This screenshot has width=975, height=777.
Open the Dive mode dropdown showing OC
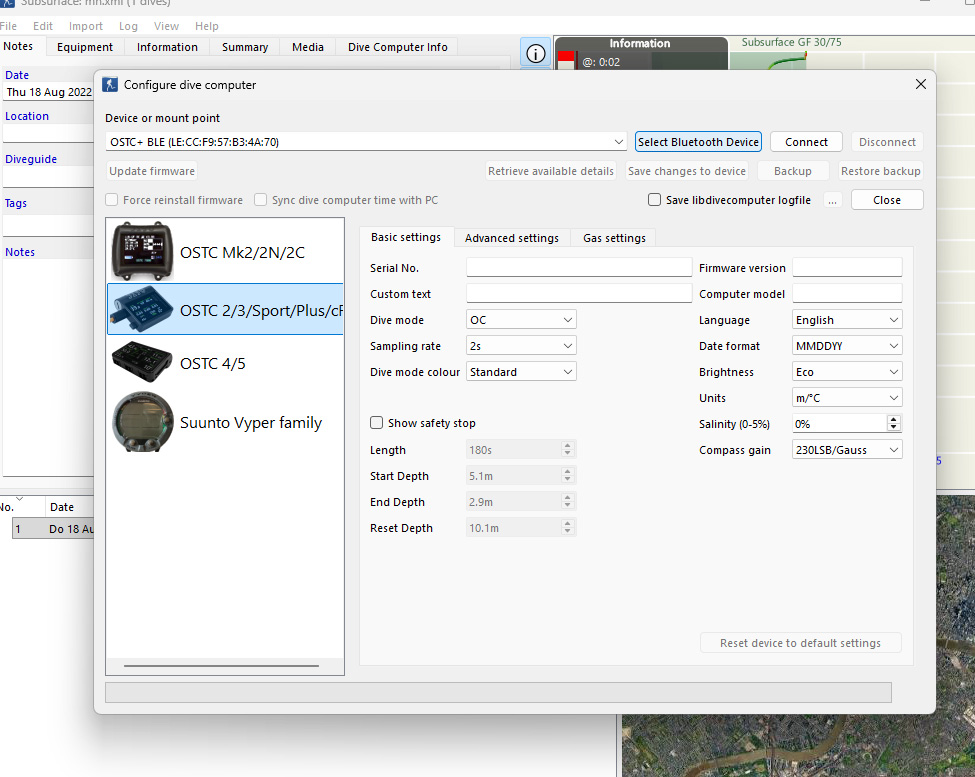521,320
